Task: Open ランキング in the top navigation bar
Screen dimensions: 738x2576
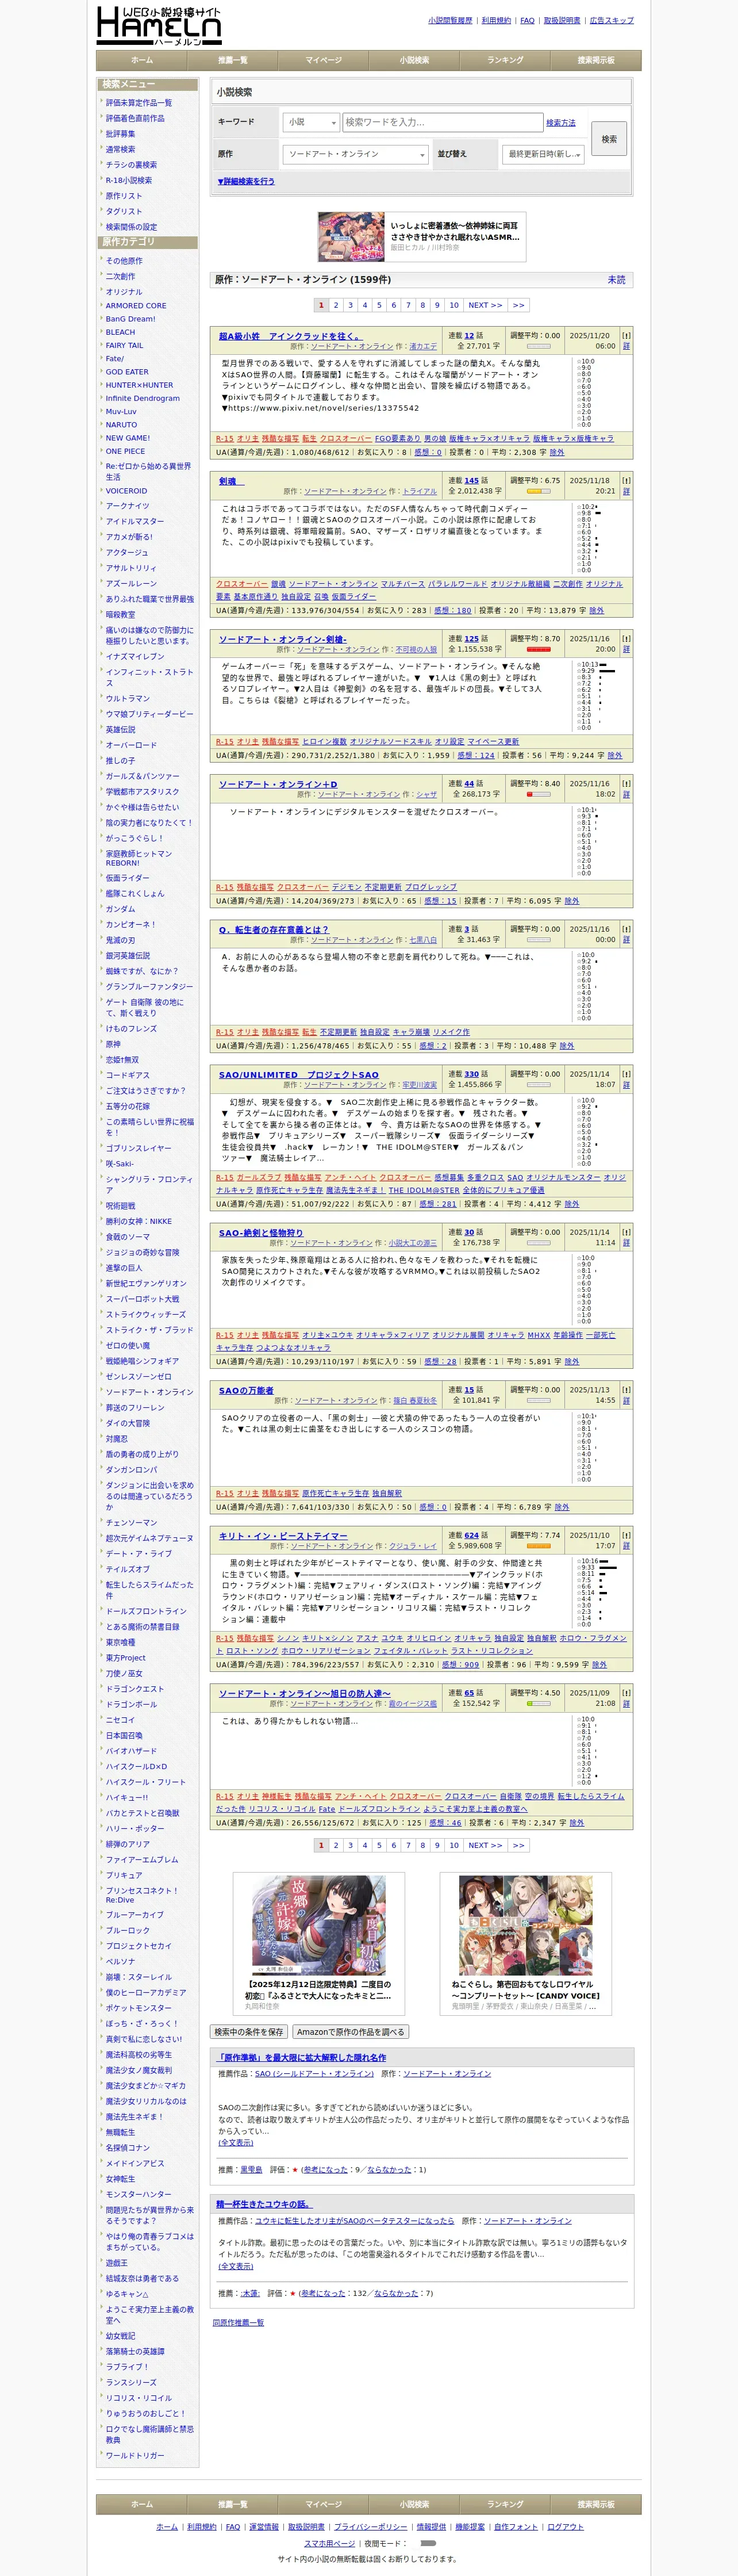Action: (505, 60)
